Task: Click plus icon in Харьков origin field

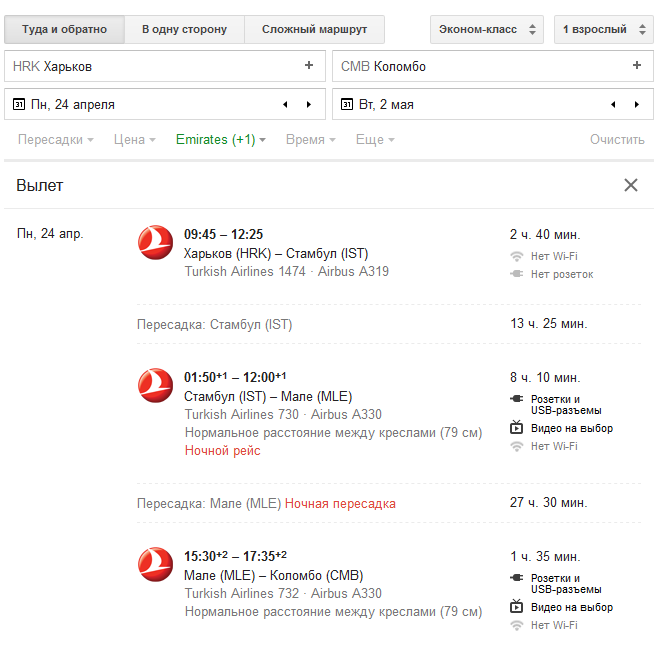Action: click(x=309, y=66)
